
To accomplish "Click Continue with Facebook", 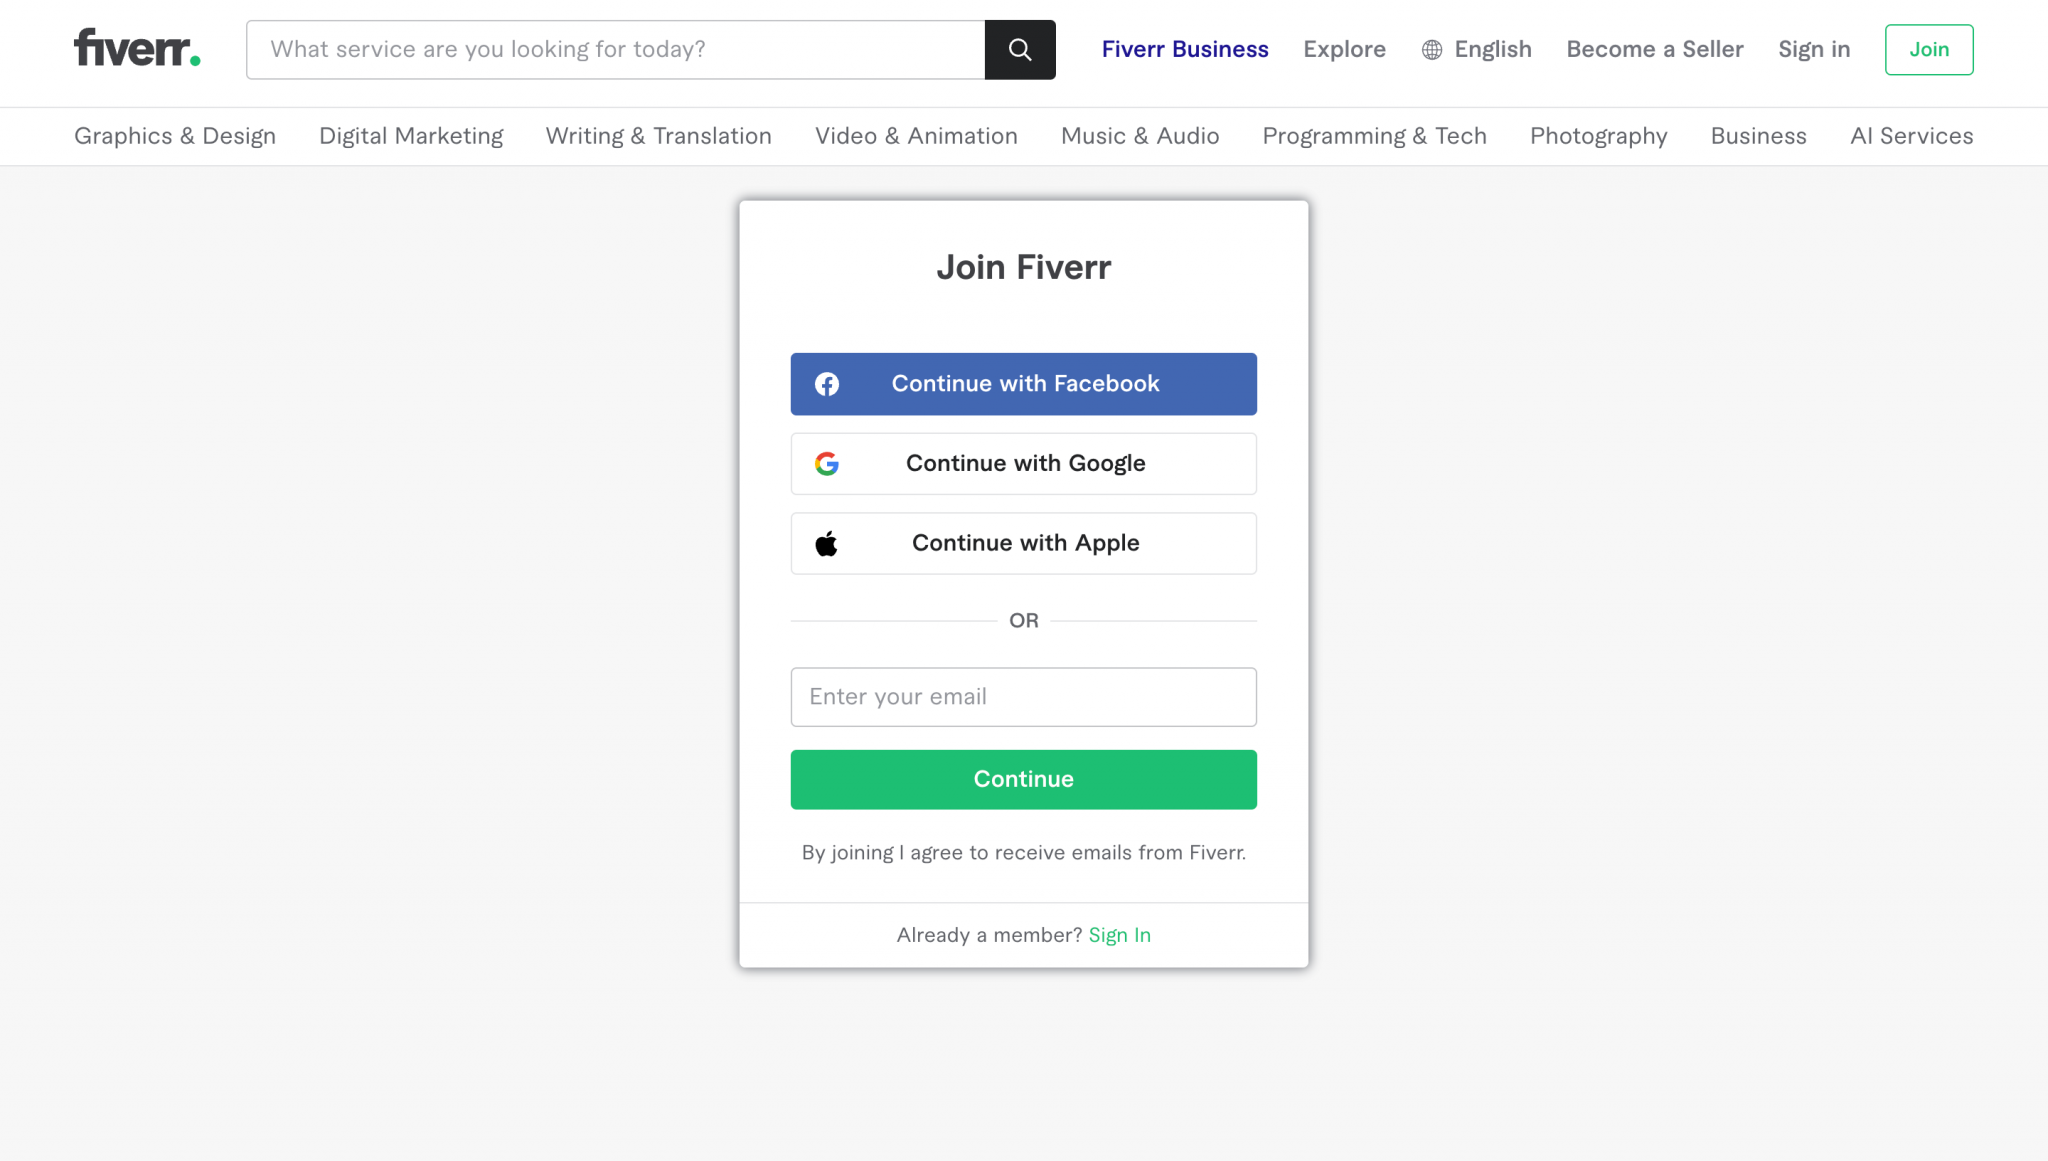I will click(x=1023, y=383).
